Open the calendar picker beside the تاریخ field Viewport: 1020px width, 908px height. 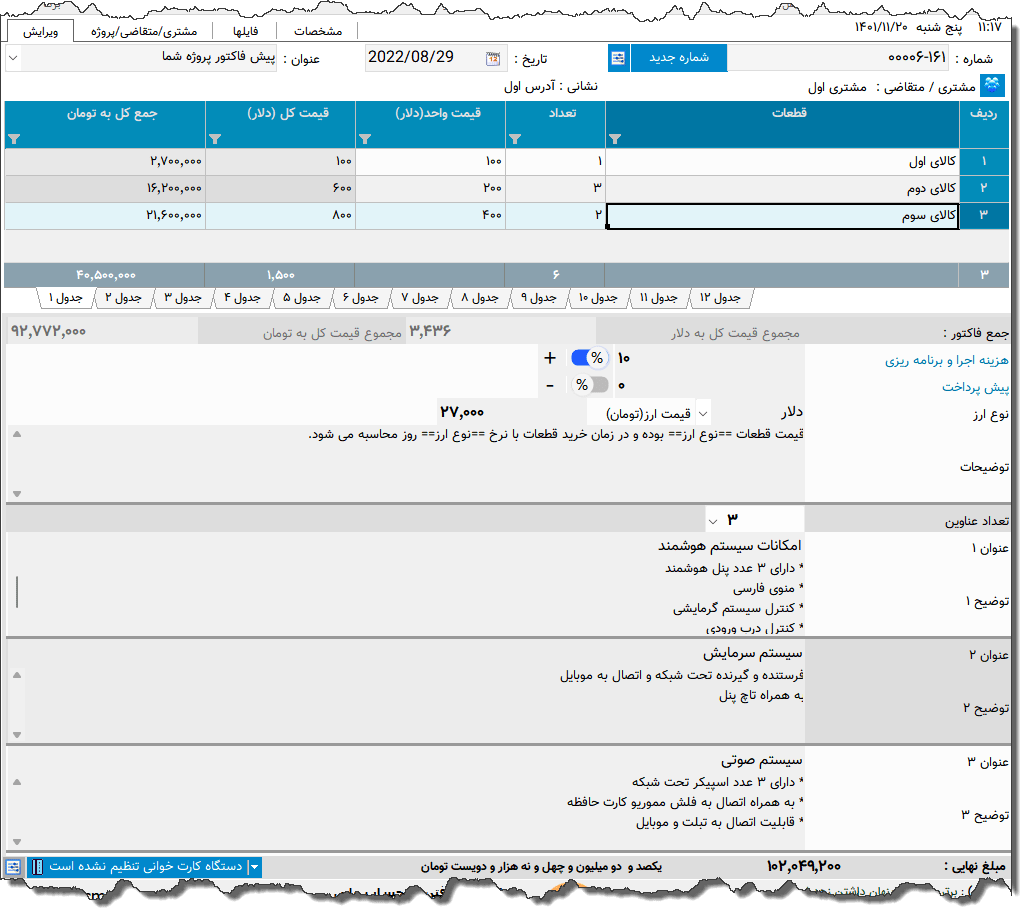pyautogui.click(x=492, y=58)
